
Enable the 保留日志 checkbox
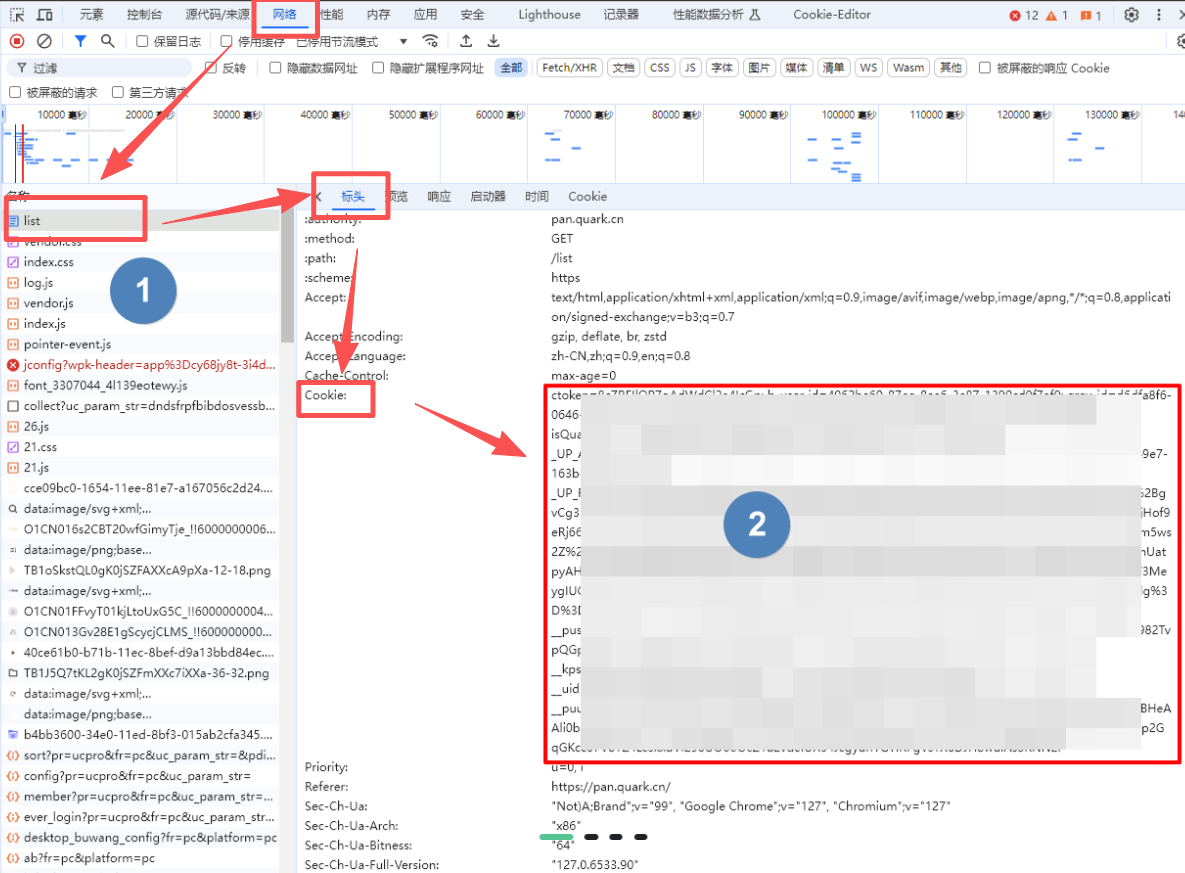(x=143, y=42)
